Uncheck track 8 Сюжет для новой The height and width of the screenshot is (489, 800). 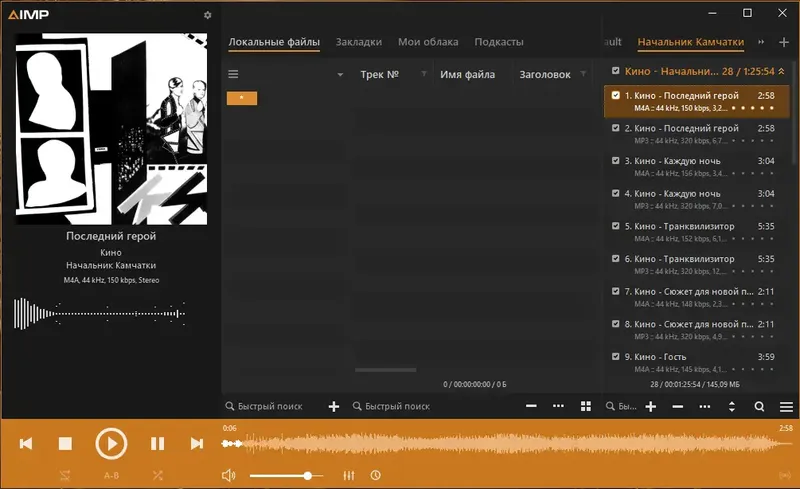(x=615, y=324)
